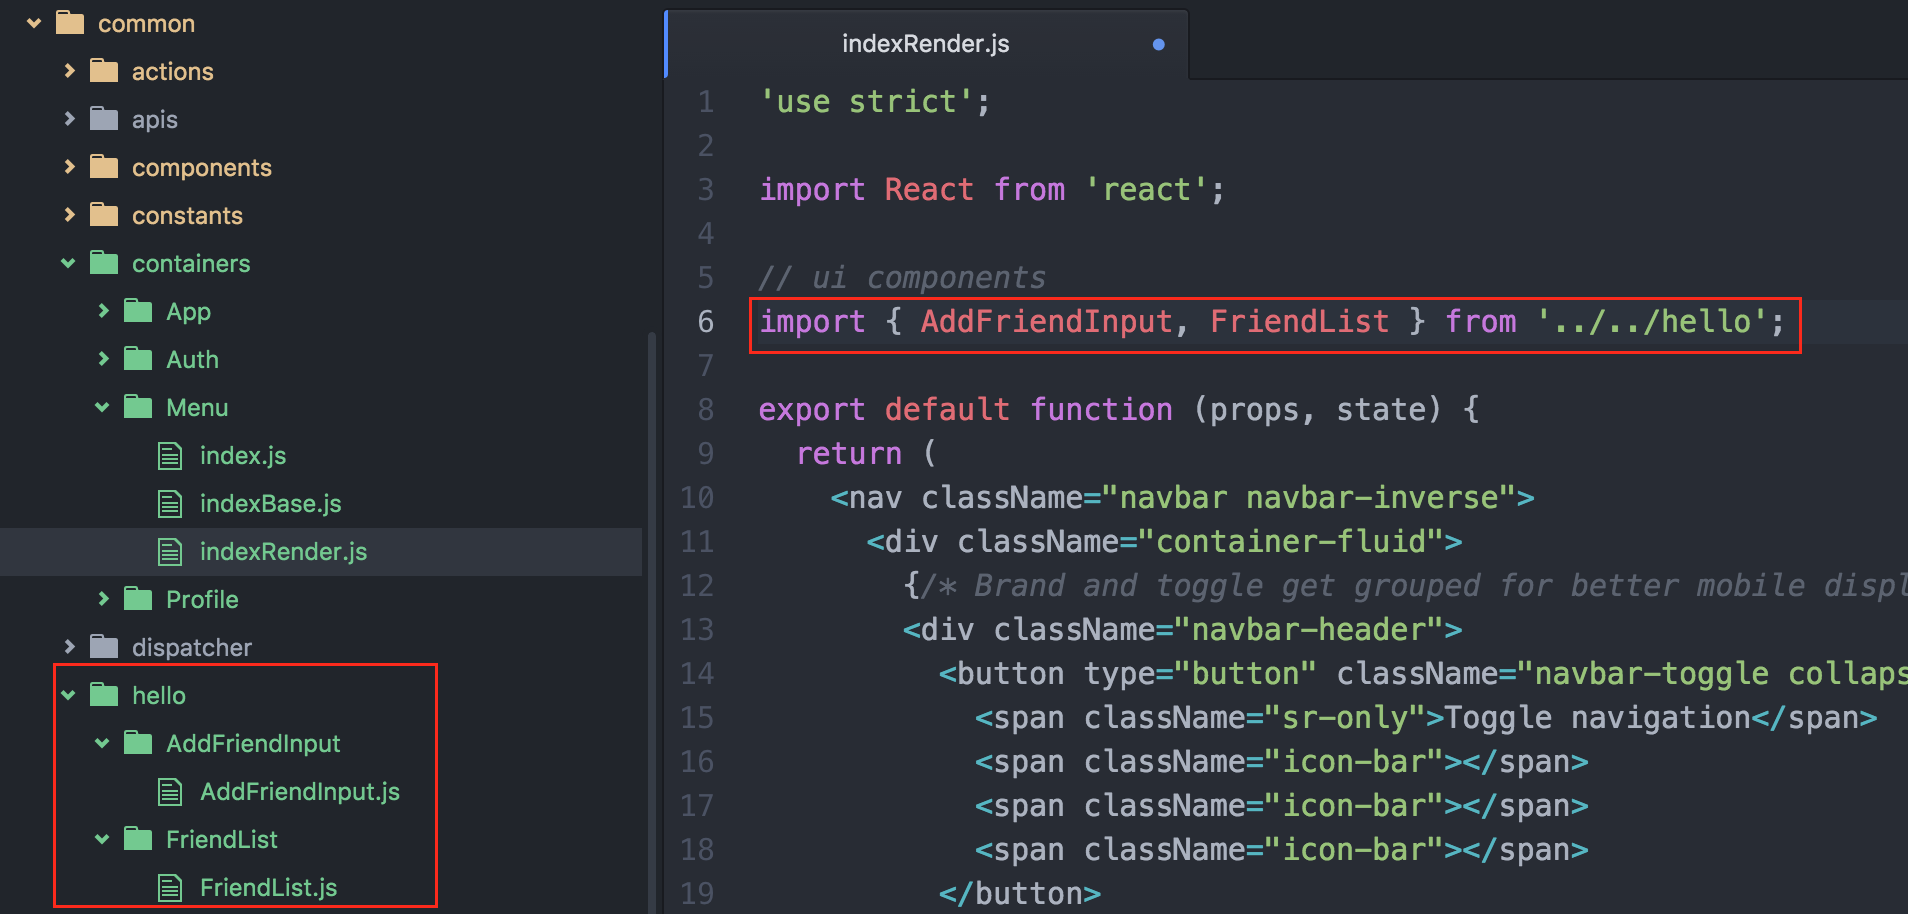Click the components folder icon
Image resolution: width=1908 pixels, height=914 pixels.
[x=104, y=166]
